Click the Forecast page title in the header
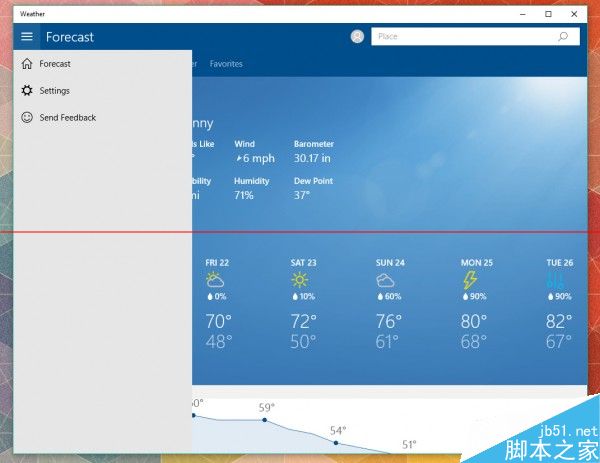The height and width of the screenshot is (463, 600). coord(70,37)
